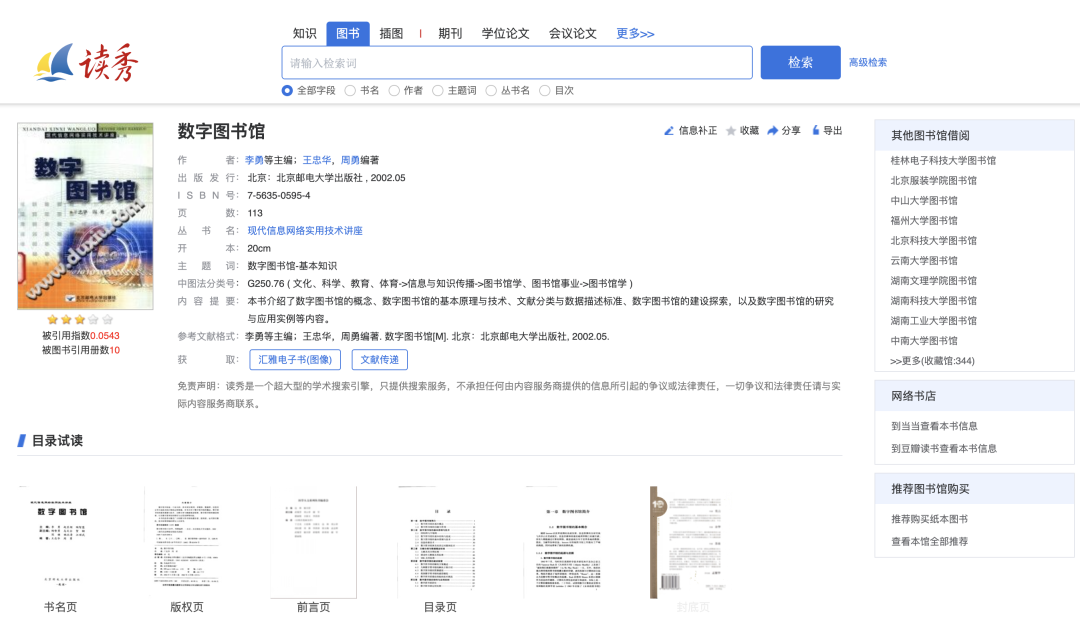Click the 信息补正 pencil icon

click(x=669, y=131)
